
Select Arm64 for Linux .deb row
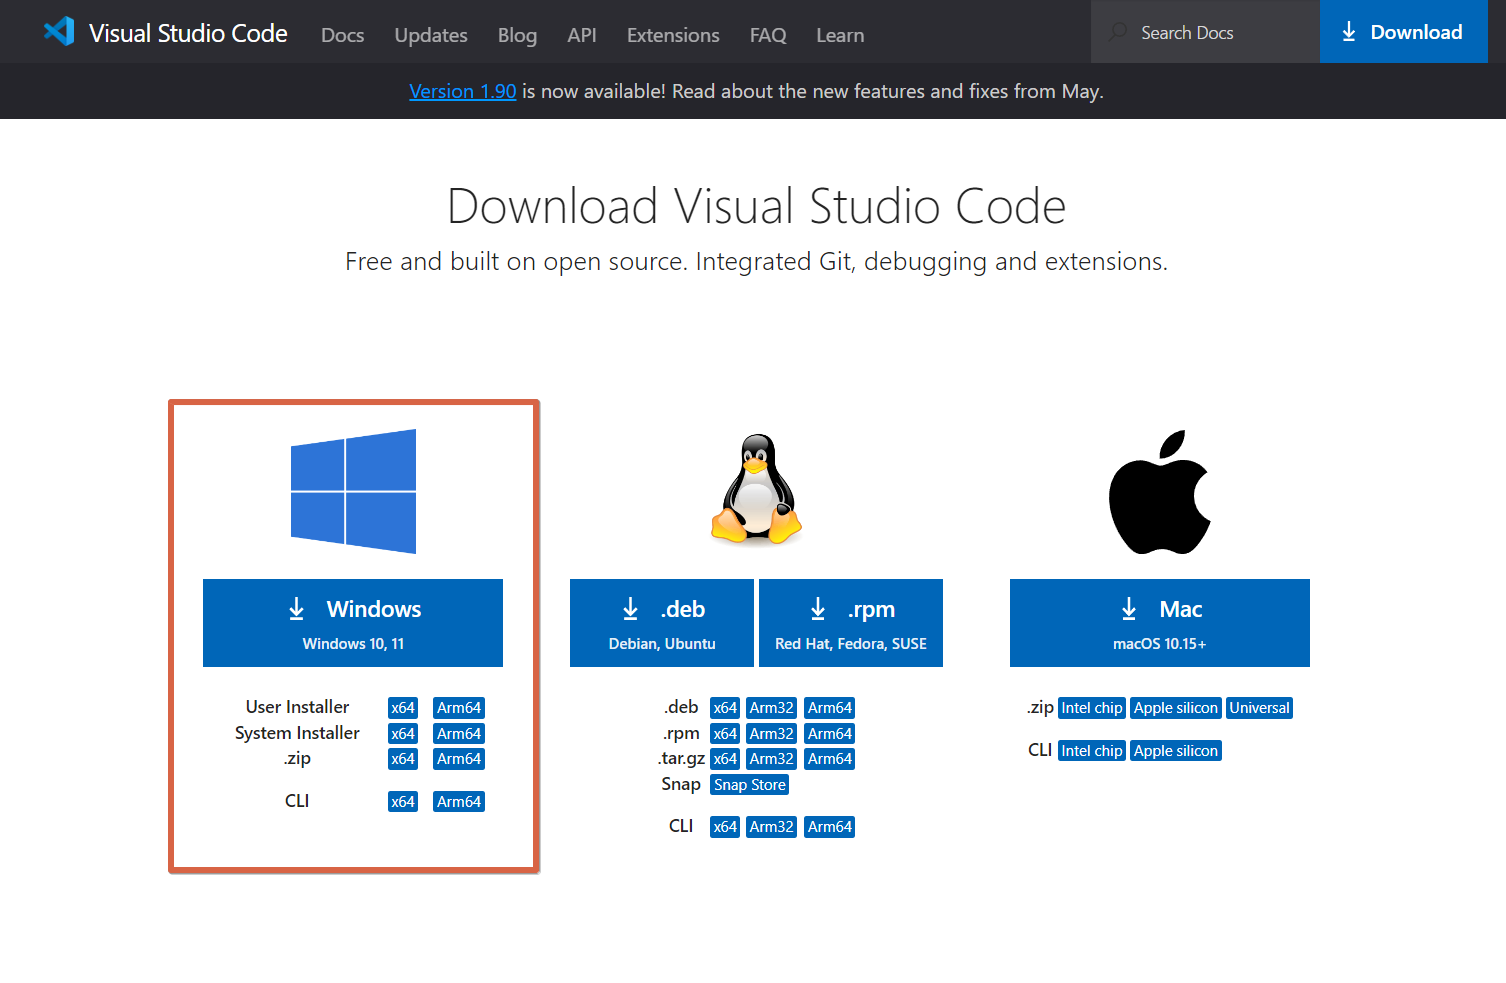point(830,708)
